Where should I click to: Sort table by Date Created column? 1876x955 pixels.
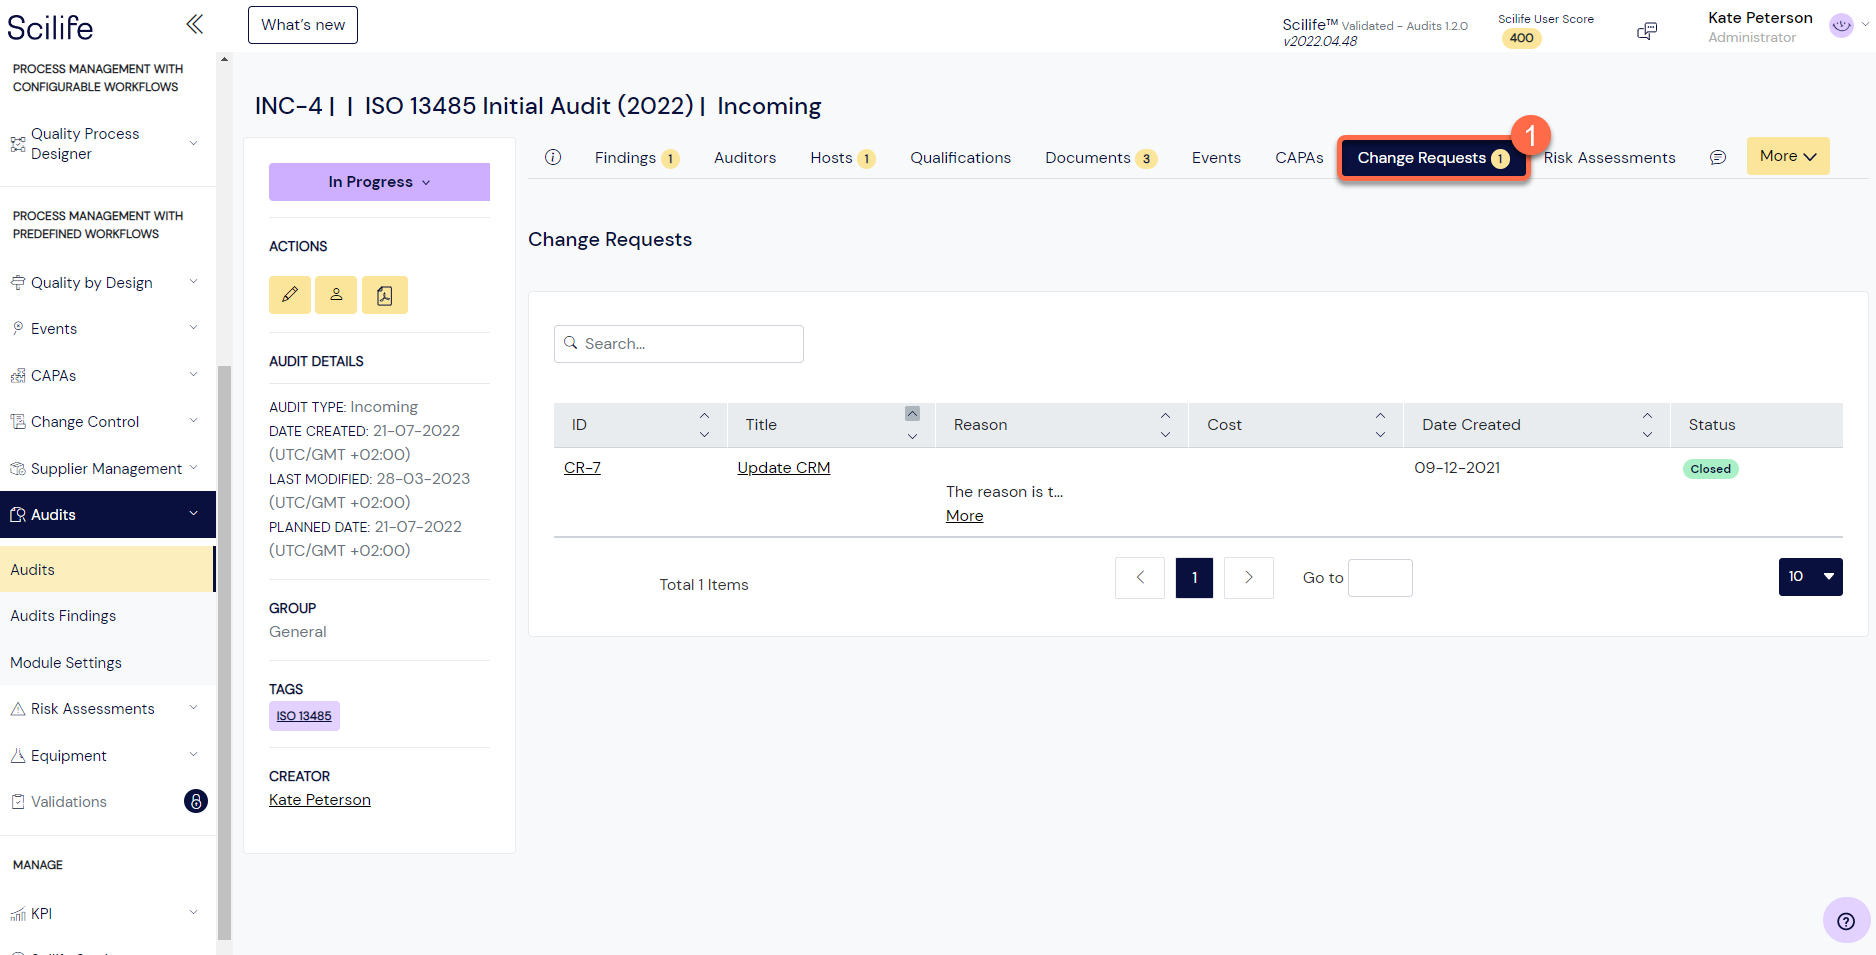tap(1647, 425)
